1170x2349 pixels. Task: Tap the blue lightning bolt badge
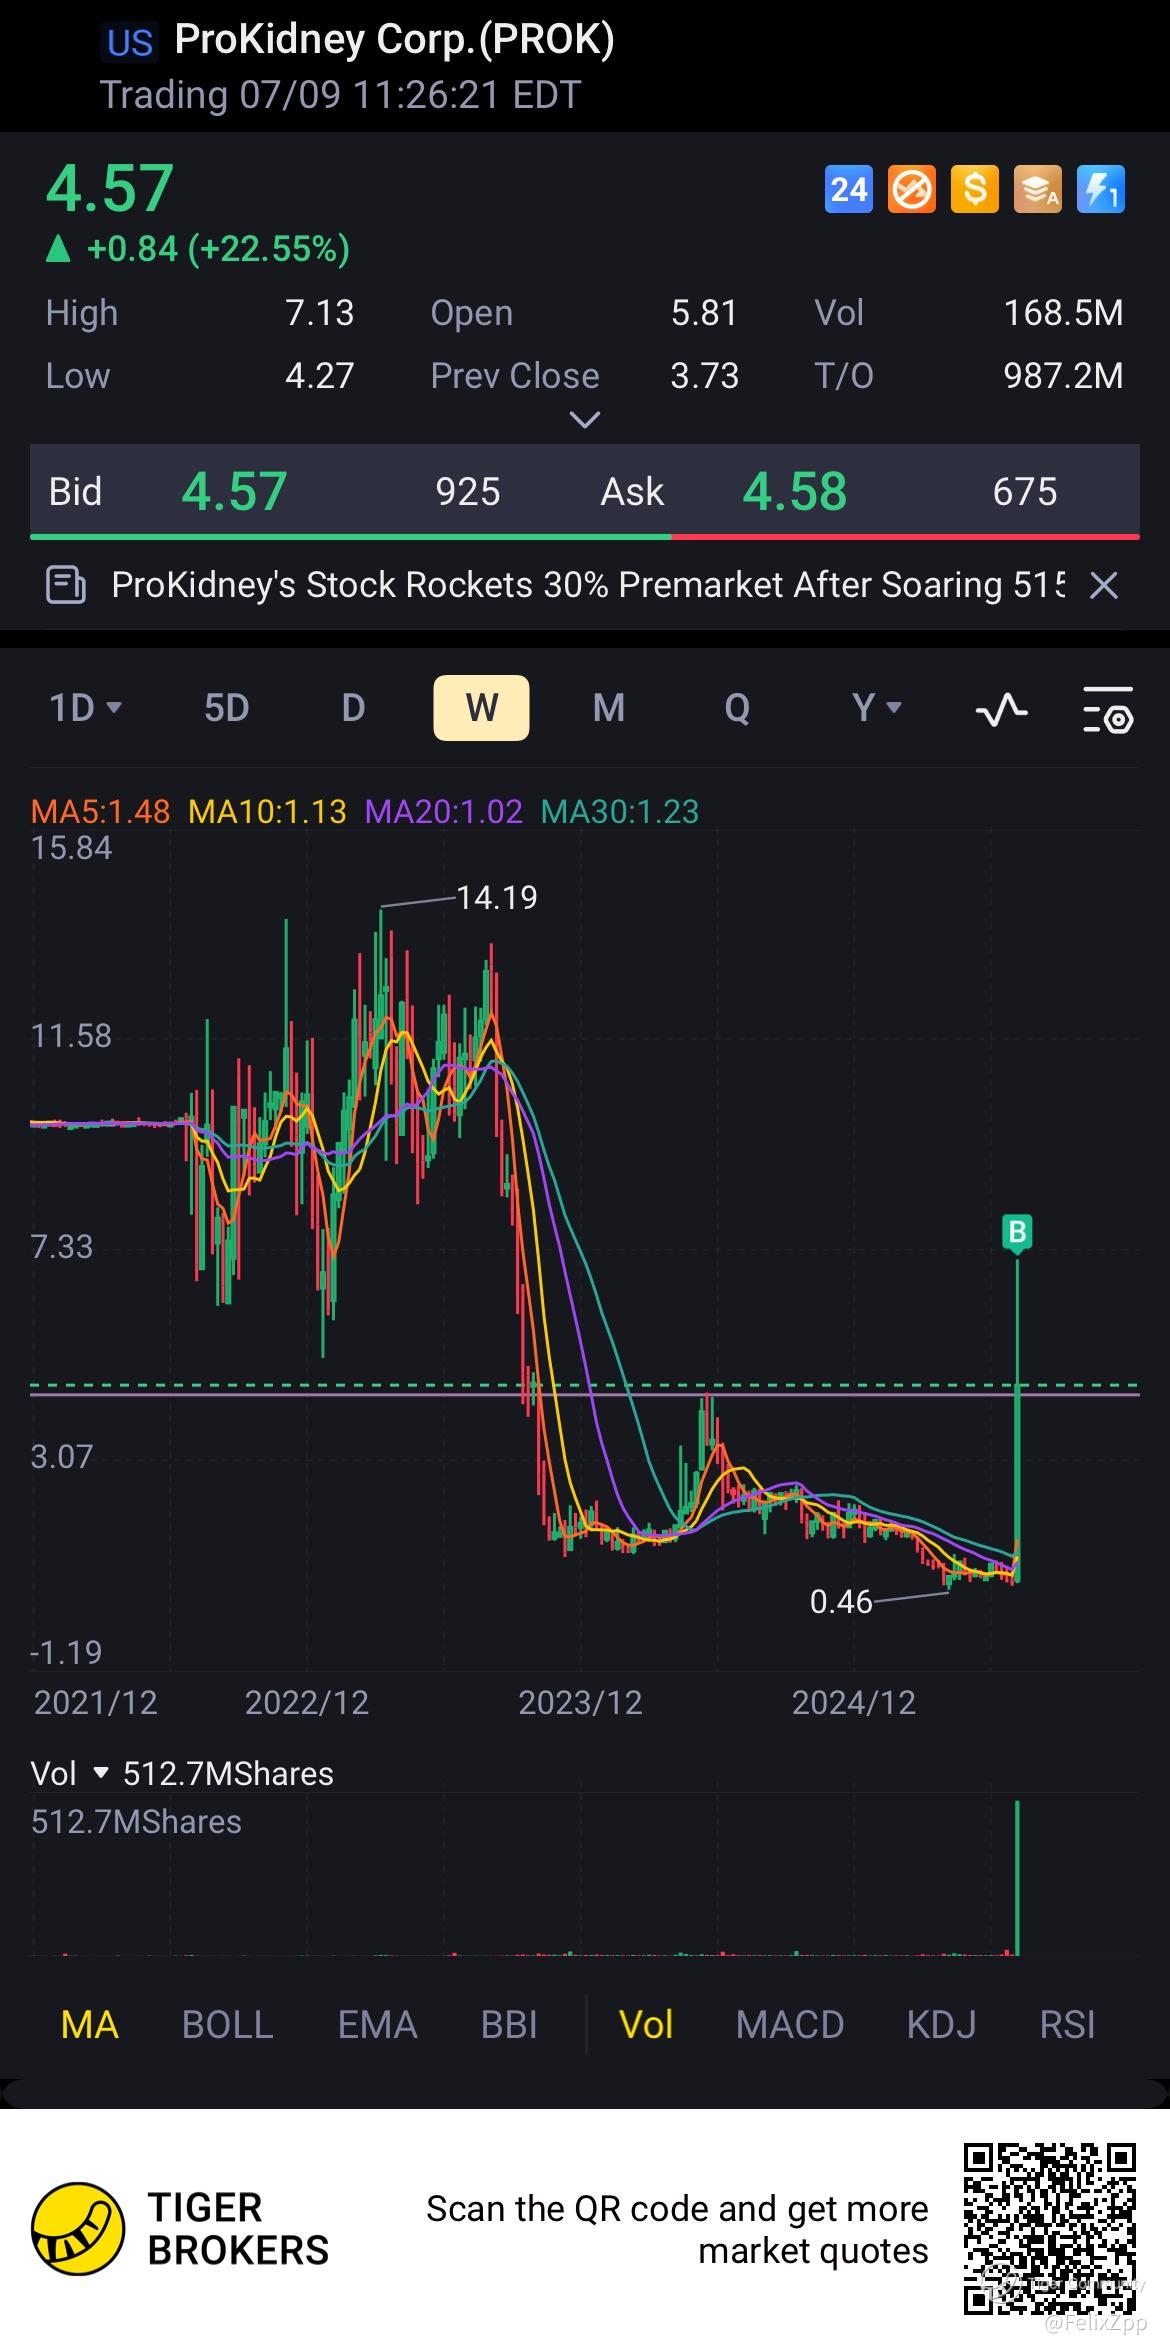[x=1101, y=189]
